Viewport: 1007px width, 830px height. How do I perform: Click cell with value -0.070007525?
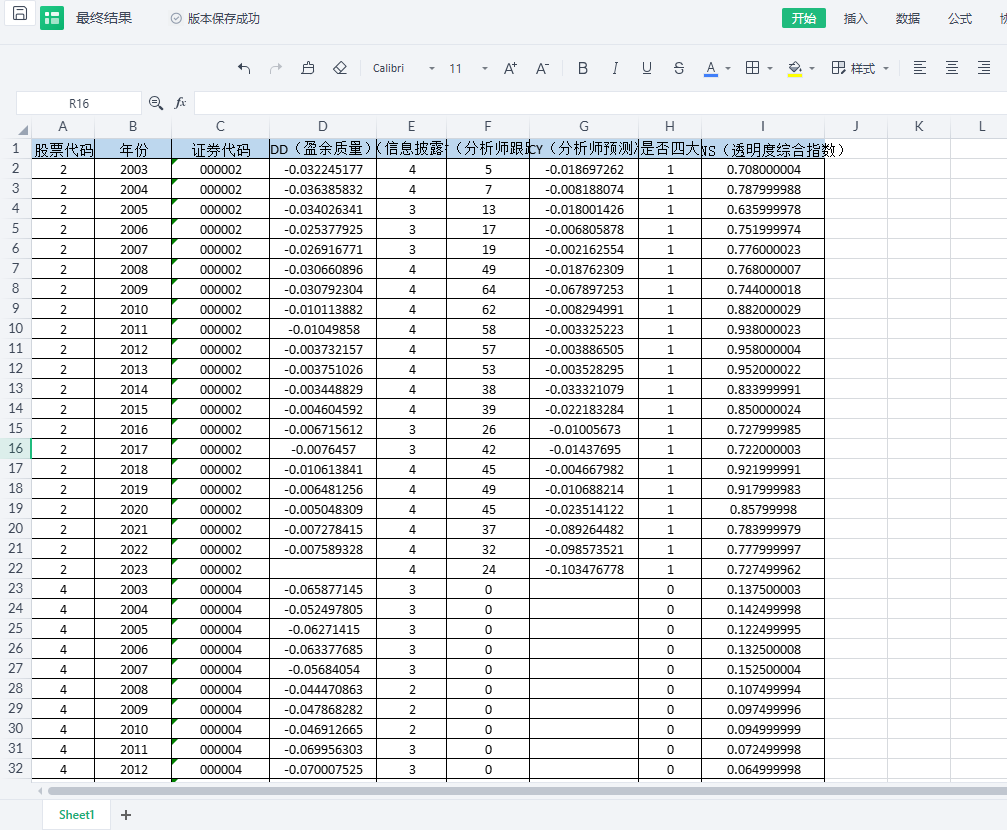click(323, 769)
